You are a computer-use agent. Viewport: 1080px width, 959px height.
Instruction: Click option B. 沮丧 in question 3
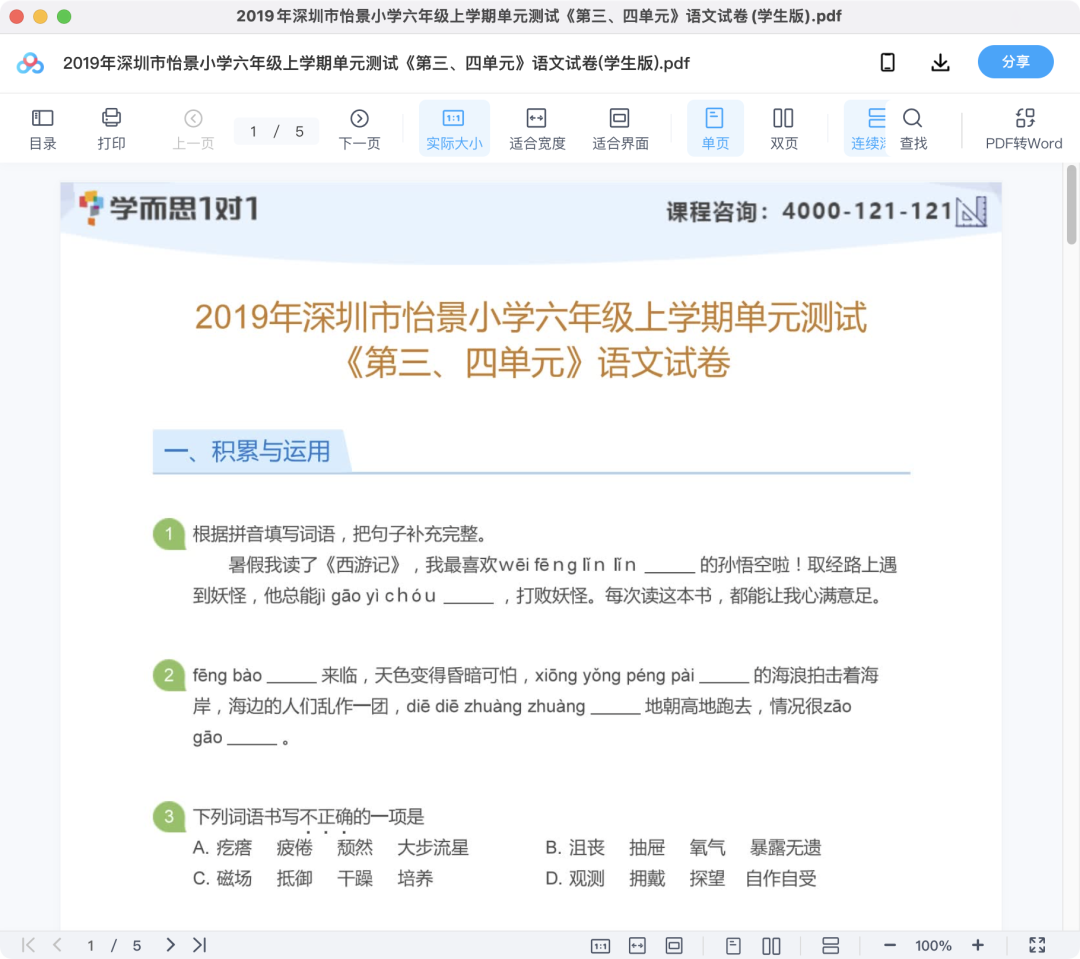tap(575, 847)
